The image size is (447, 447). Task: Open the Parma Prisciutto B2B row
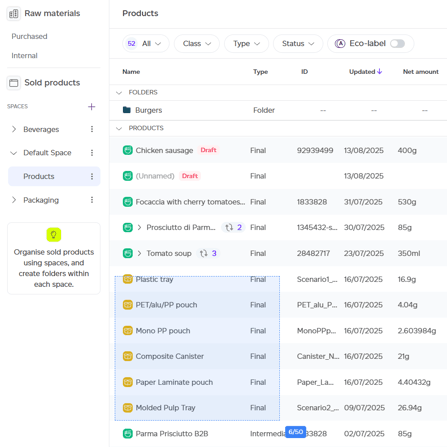278,434
